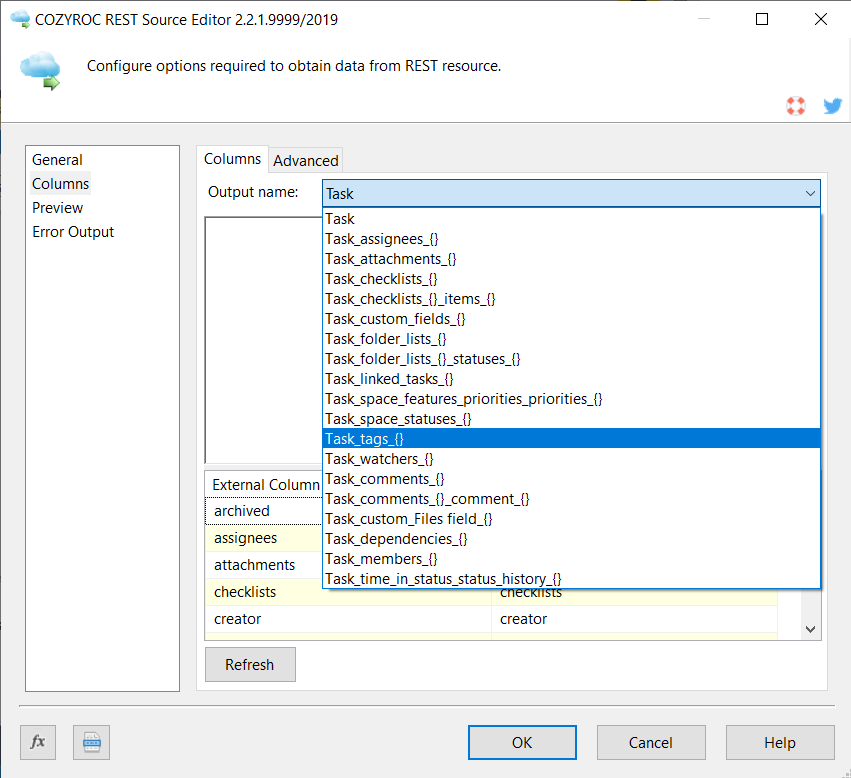The width and height of the screenshot is (851, 778).
Task: Click the Refresh button
Action: (x=250, y=664)
